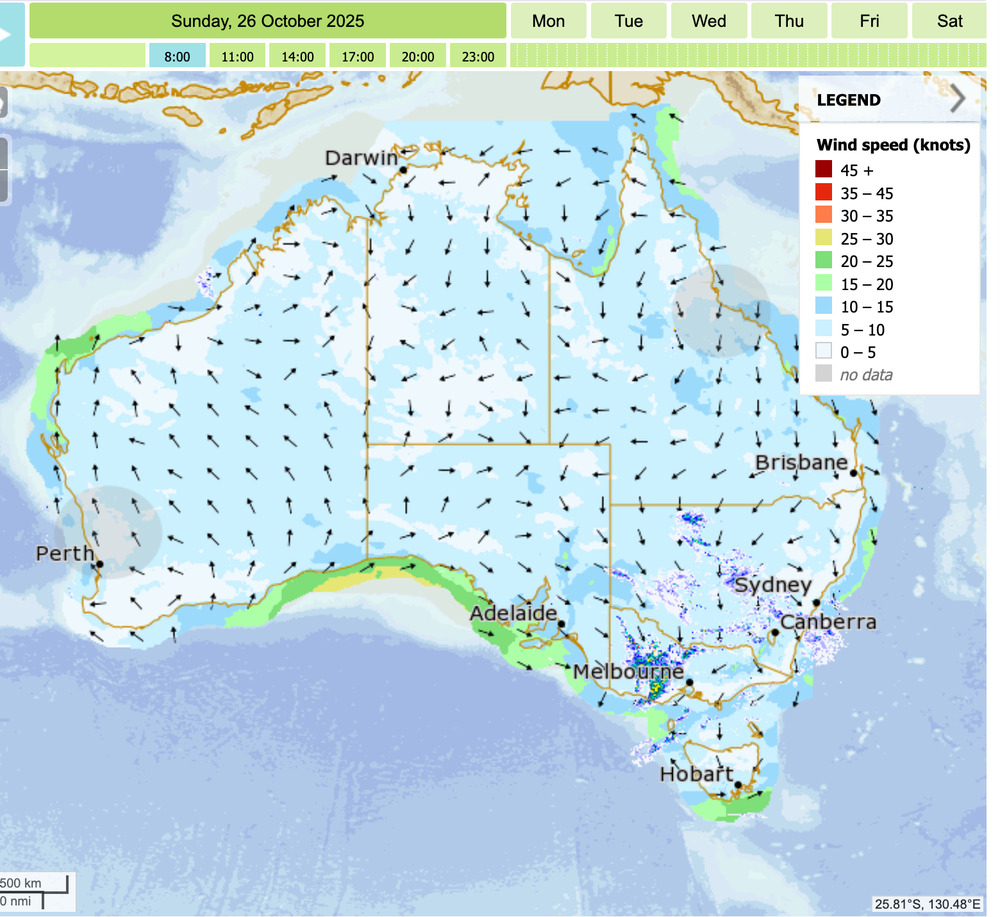The height and width of the screenshot is (917, 1000).
Task: Collapse the Legend panel using its chevron
Action: 957,99
